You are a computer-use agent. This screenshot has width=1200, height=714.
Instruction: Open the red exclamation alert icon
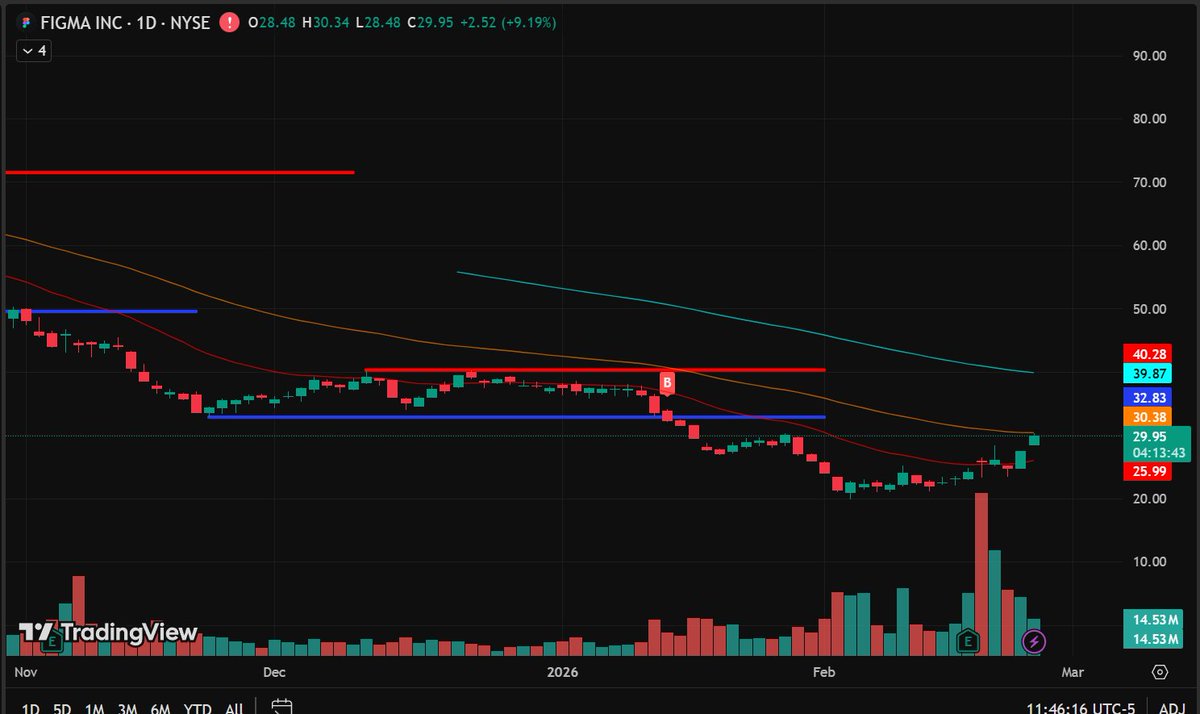pyautogui.click(x=231, y=20)
